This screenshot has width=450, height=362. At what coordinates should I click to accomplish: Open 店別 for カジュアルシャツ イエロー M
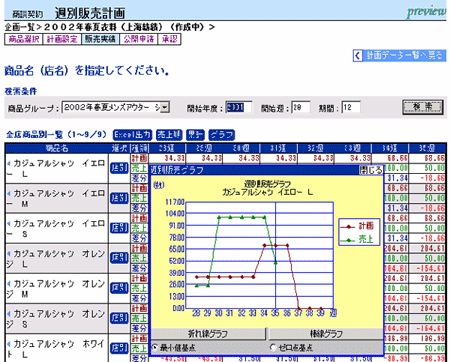tap(119, 198)
